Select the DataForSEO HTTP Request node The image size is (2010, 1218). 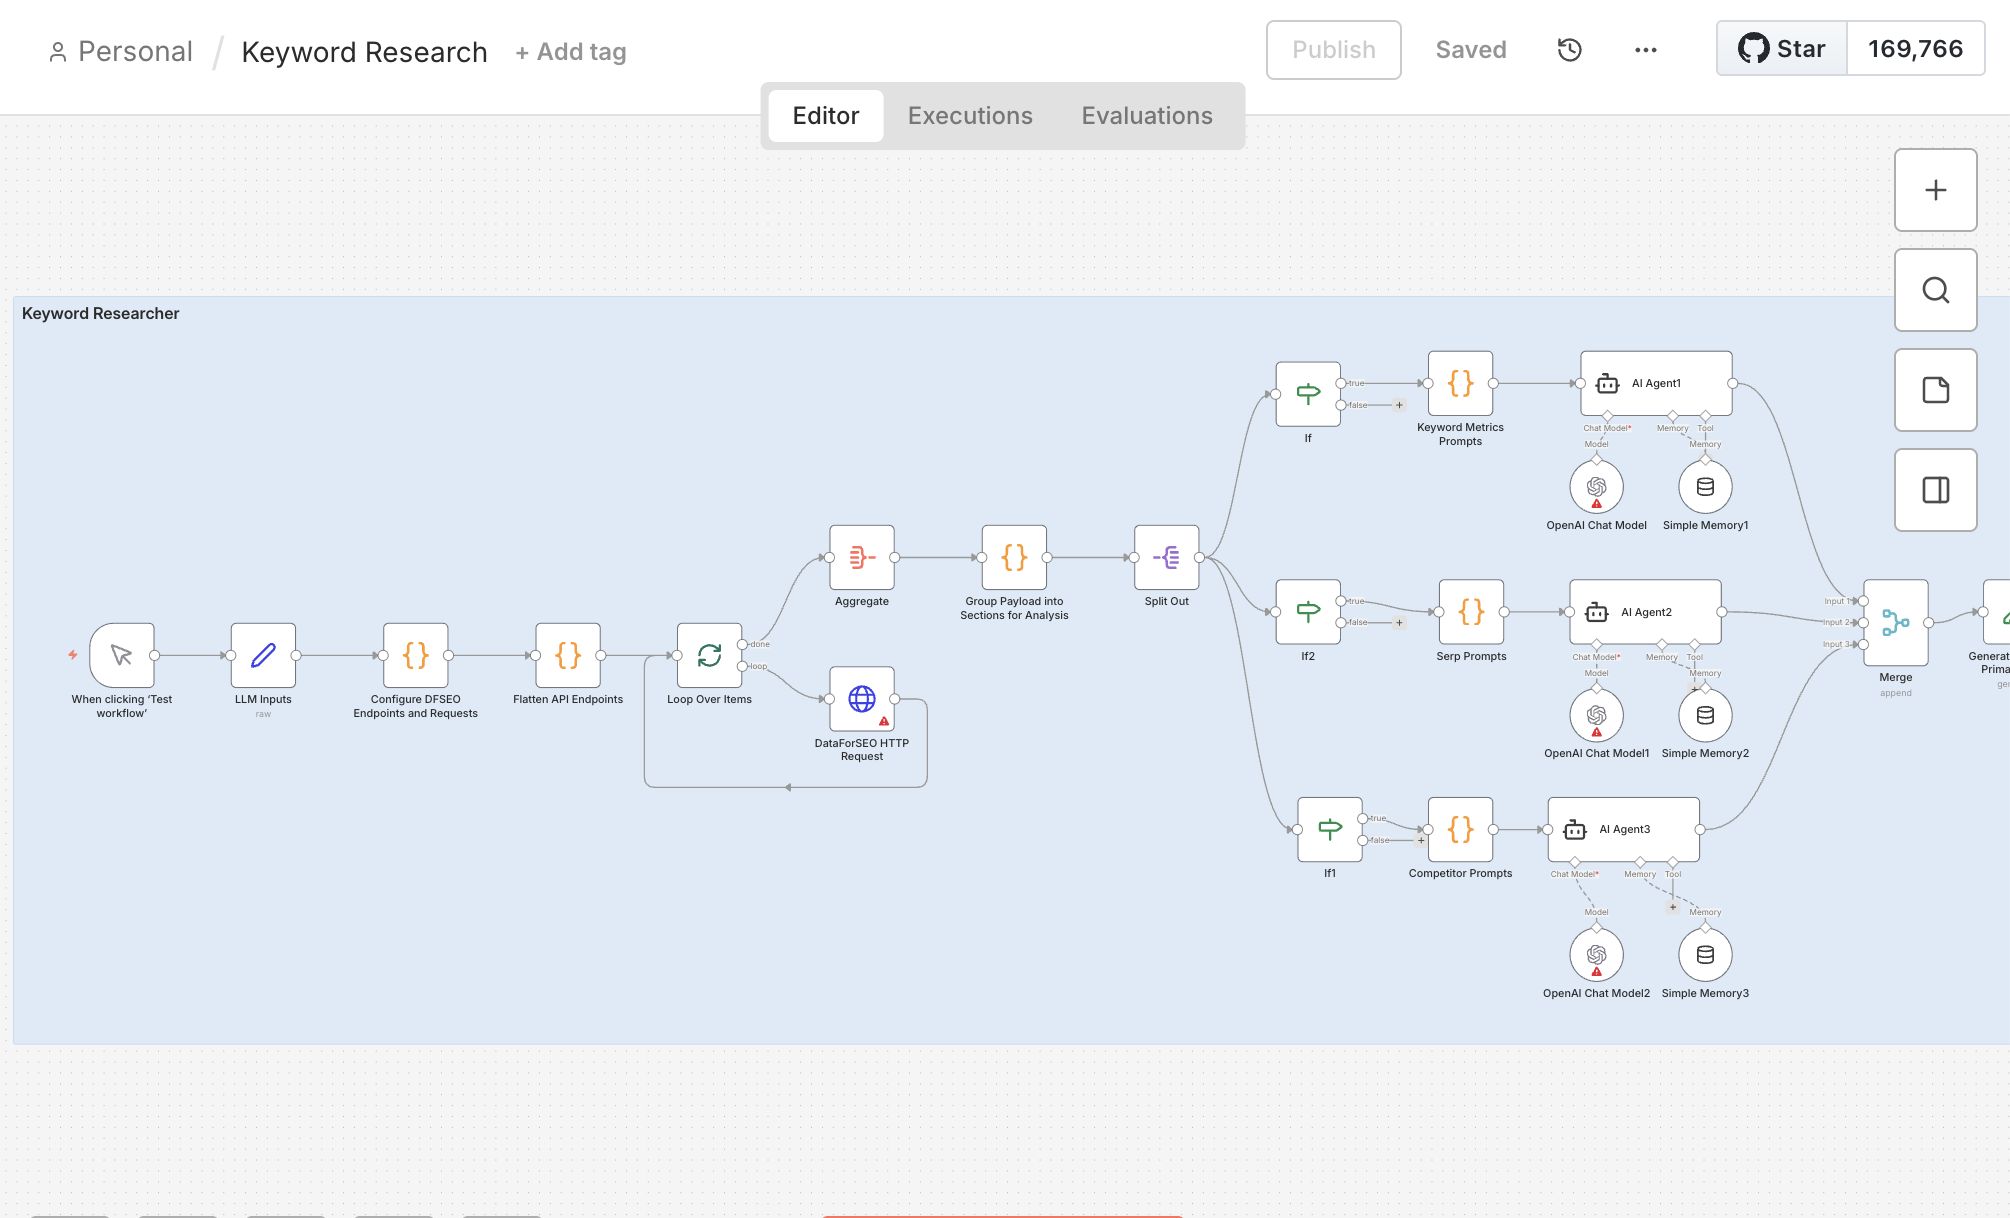(861, 698)
